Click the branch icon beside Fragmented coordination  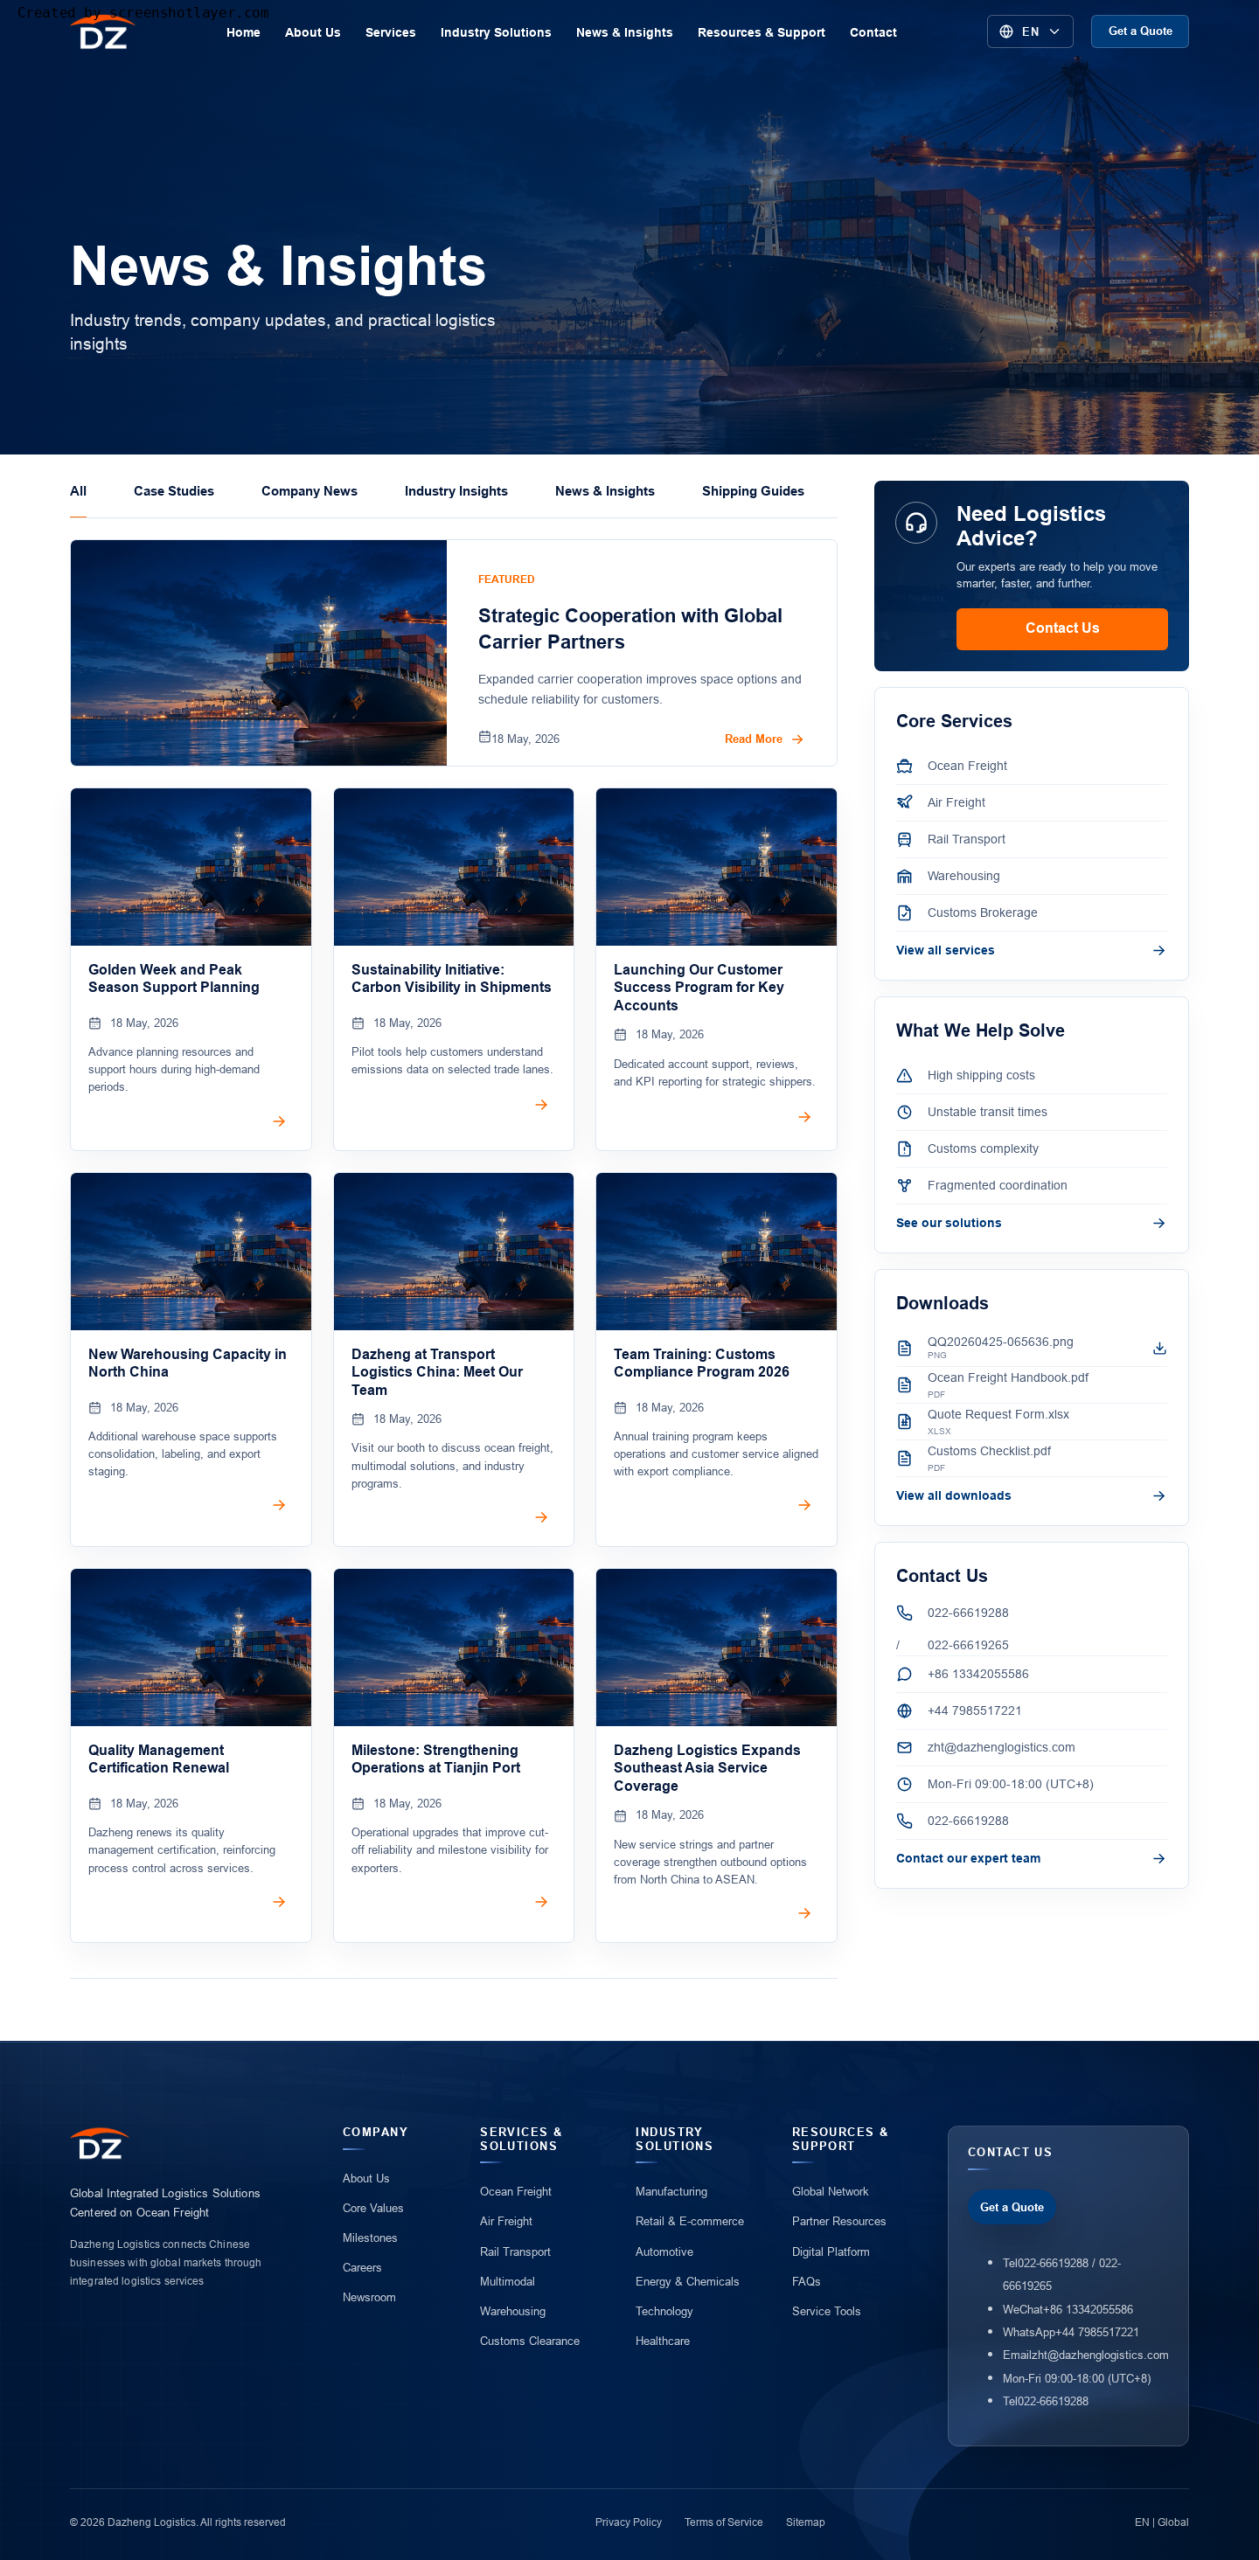coord(904,1185)
